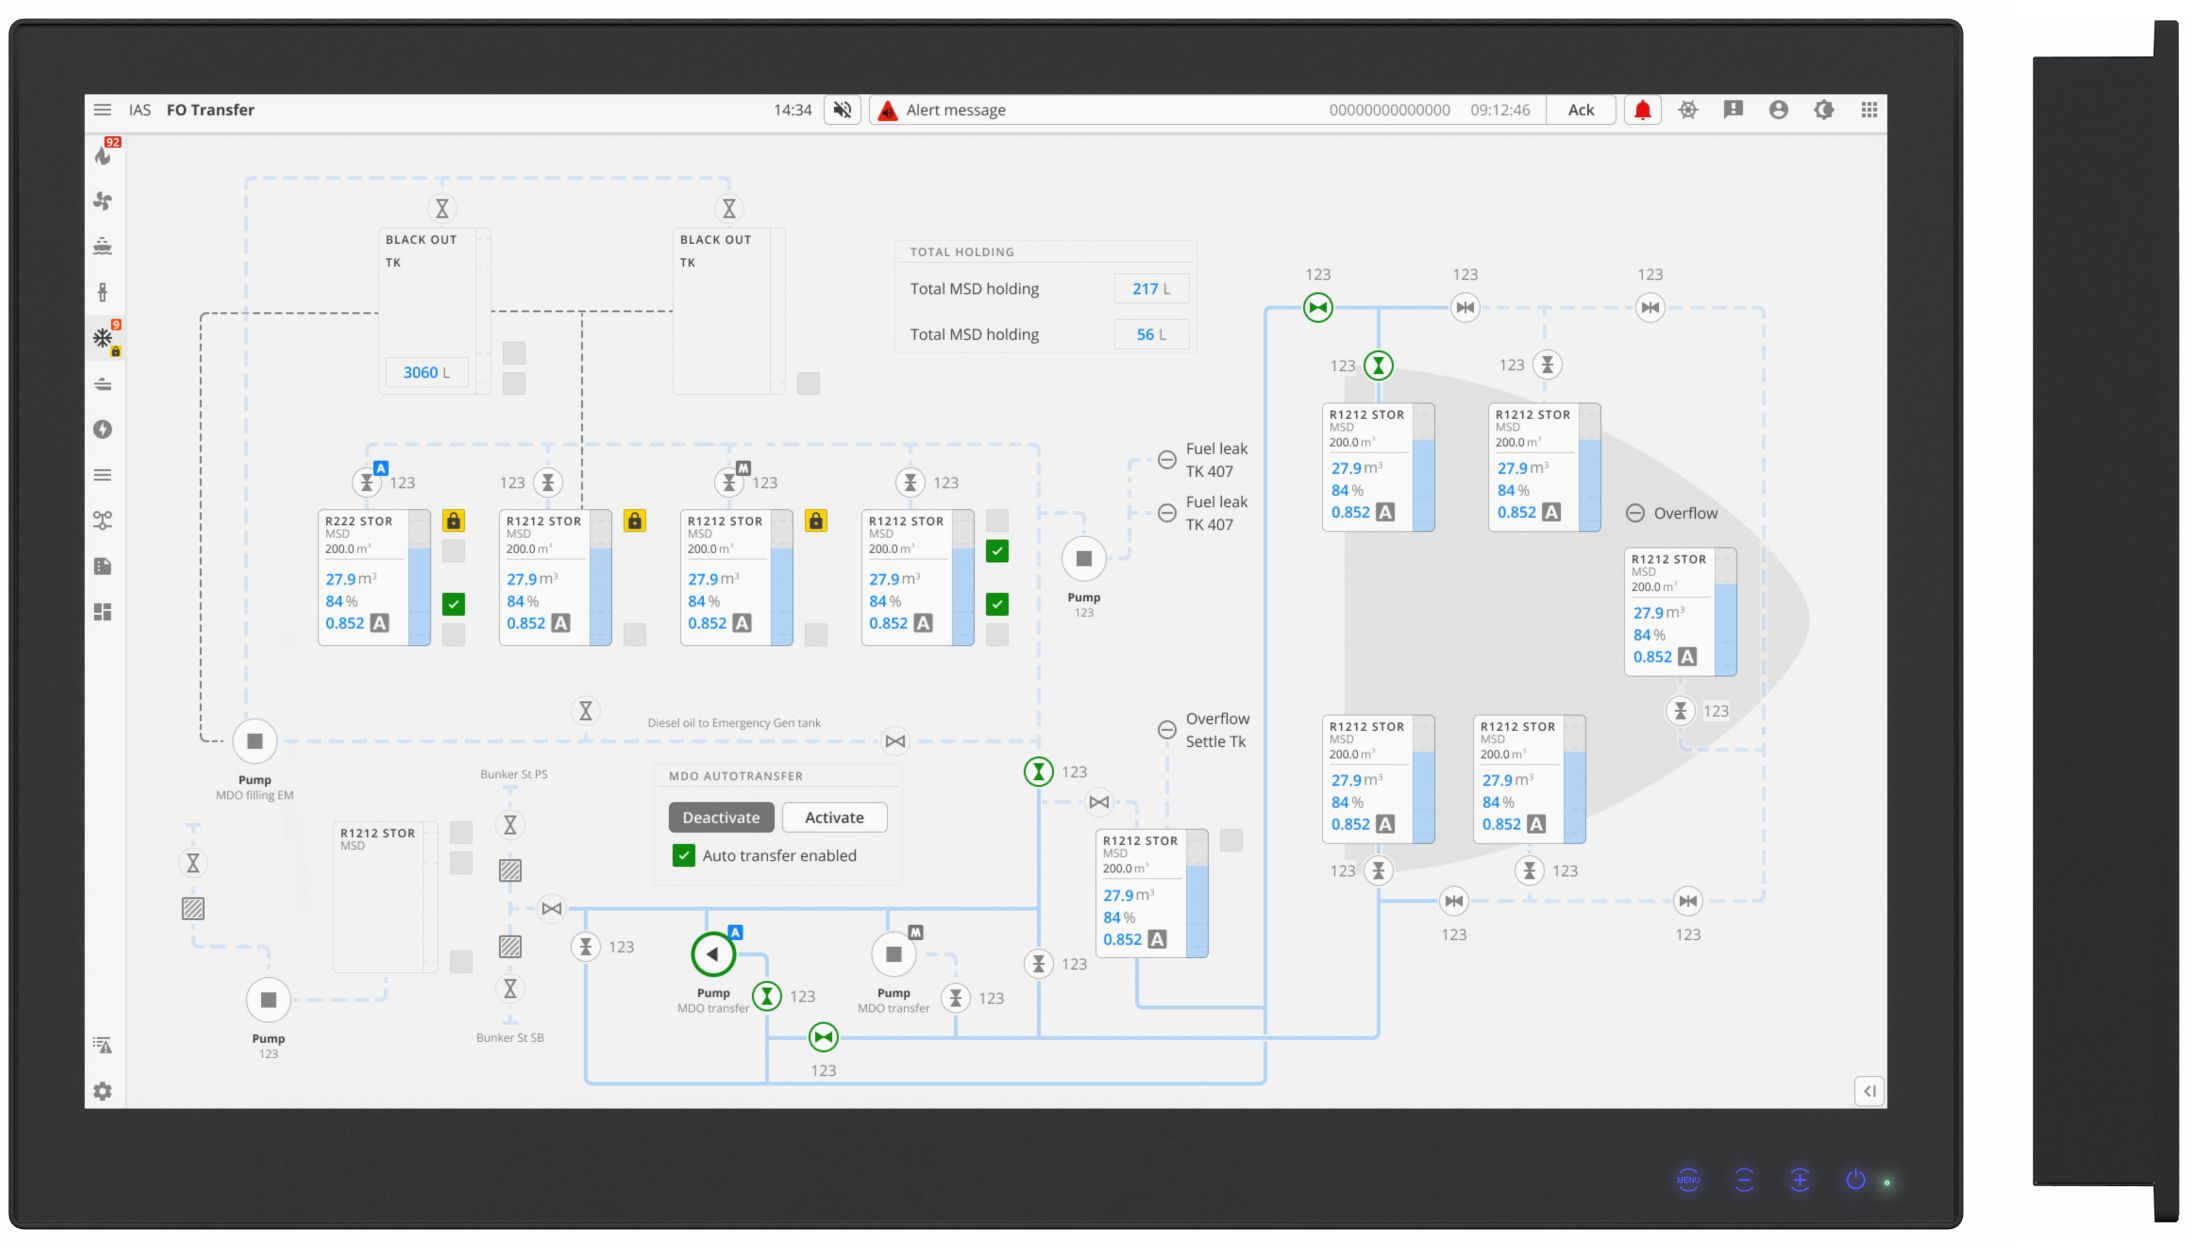The width and height of the screenshot is (2194, 1248).
Task: Click the monitor minus hardware button
Action: click(x=1744, y=1180)
